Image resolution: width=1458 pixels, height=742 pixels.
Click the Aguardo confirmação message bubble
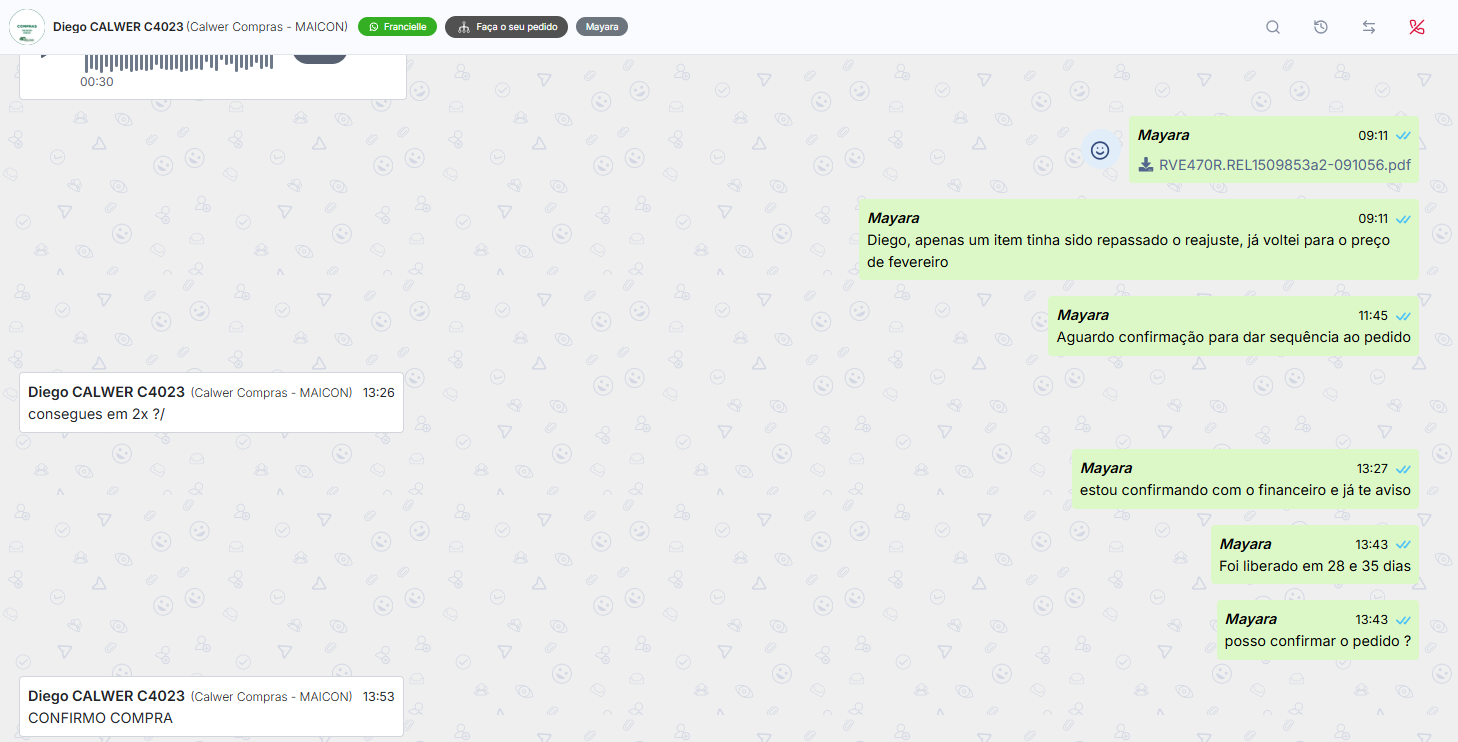pyautogui.click(x=1233, y=326)
